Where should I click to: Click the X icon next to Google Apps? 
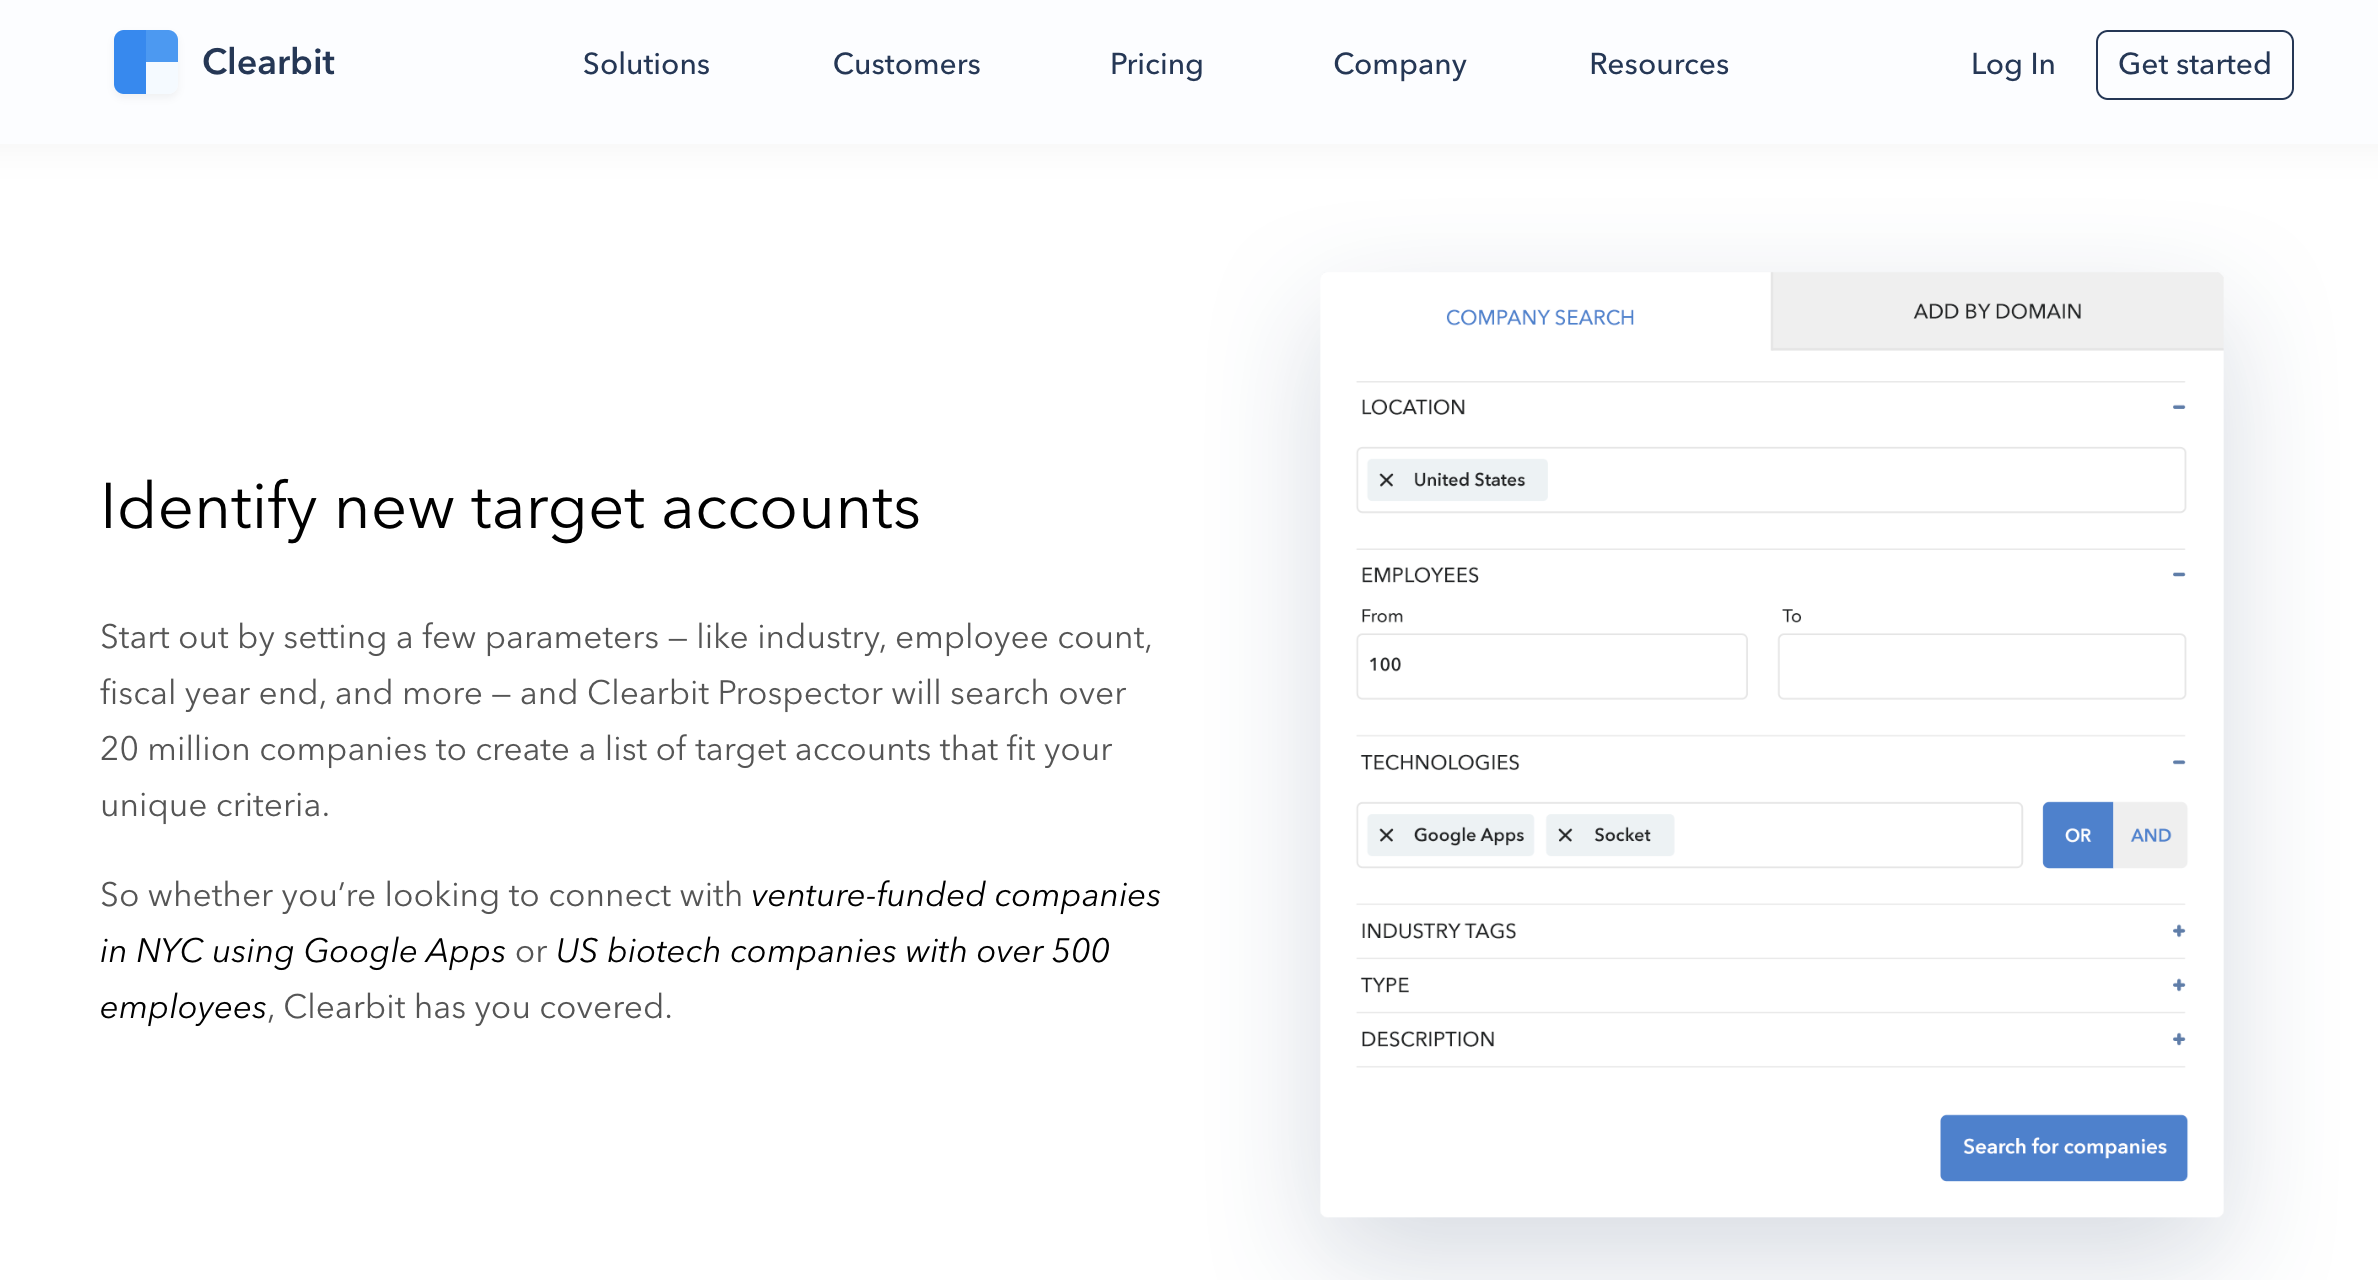pos(1387,834)
